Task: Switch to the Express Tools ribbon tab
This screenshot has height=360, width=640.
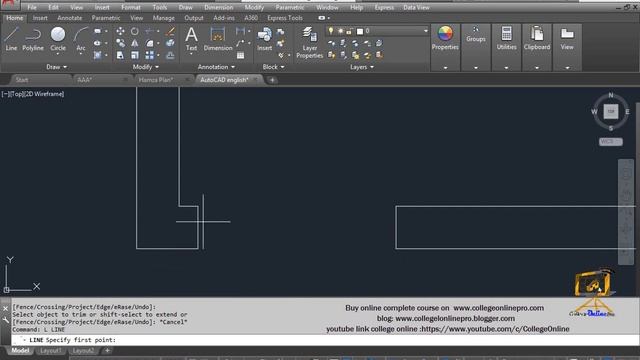Action: pyautogui.click(x=285, y=18)
